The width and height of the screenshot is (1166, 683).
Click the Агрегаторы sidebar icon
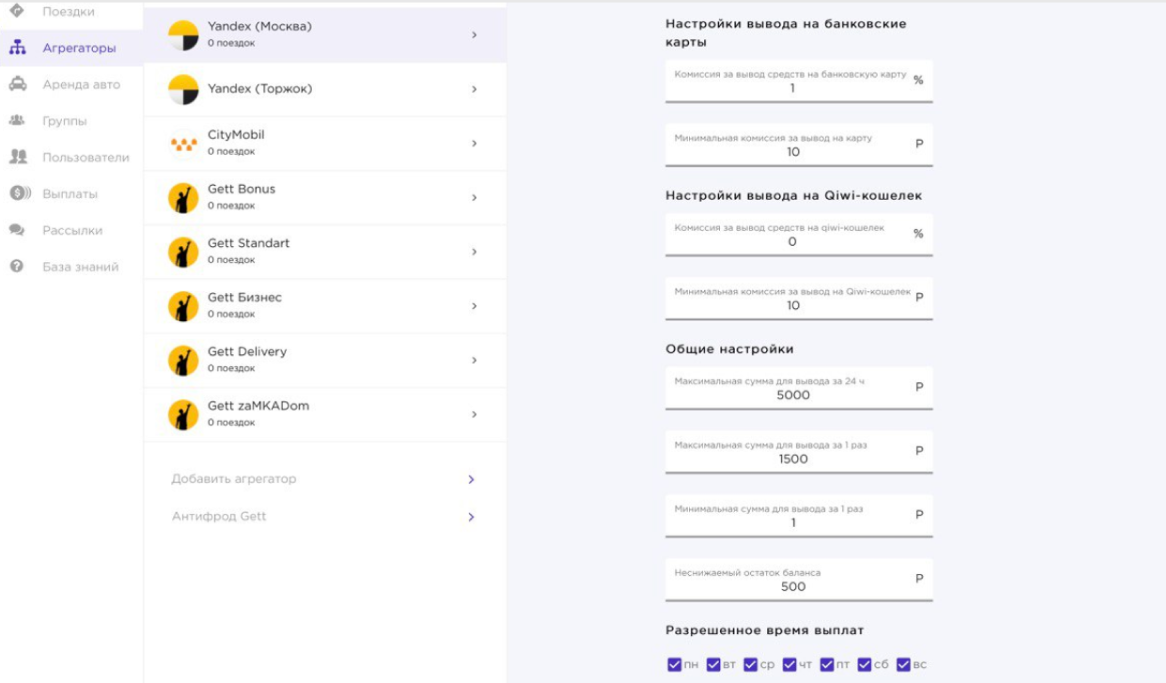coord(17,47)
